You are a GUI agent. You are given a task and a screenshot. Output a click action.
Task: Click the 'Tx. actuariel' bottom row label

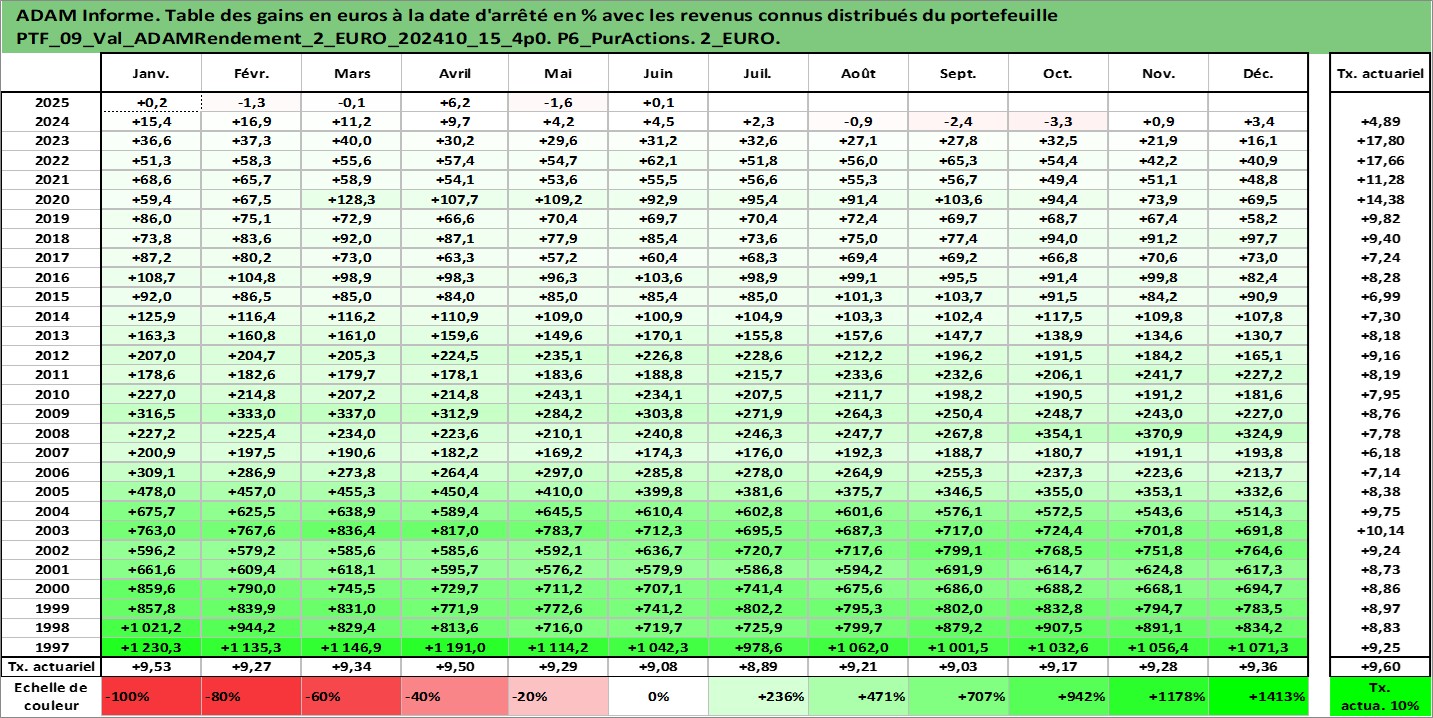coord(51,667)
